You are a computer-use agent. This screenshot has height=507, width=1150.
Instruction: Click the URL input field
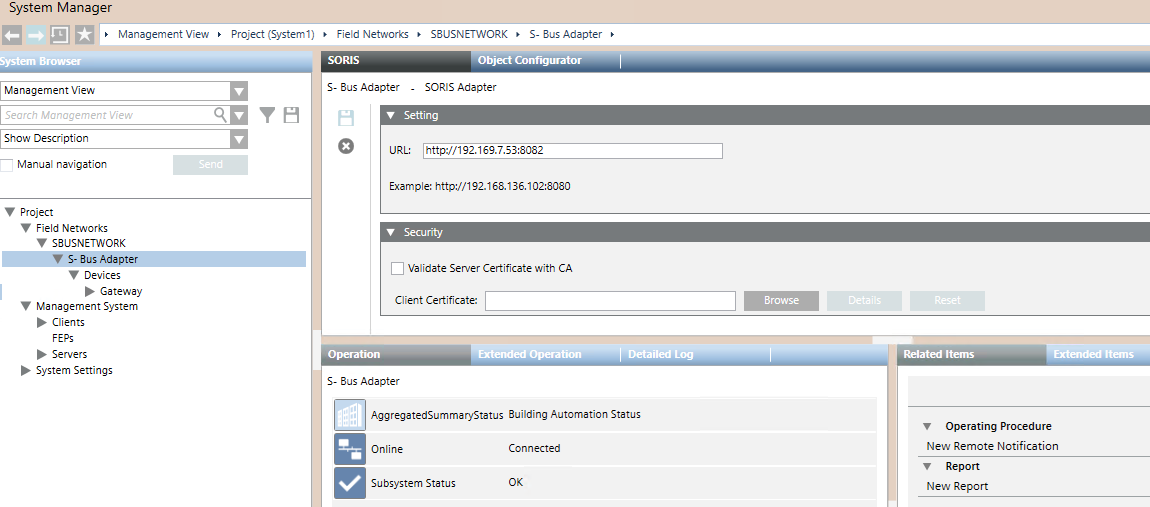pyautogui.click(x=572, y=151)
